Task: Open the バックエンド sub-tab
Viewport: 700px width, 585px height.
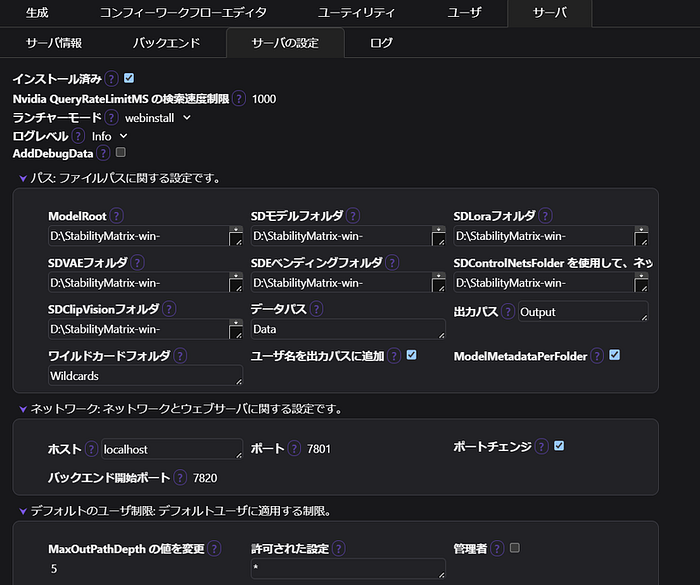Action: (167, 43)
